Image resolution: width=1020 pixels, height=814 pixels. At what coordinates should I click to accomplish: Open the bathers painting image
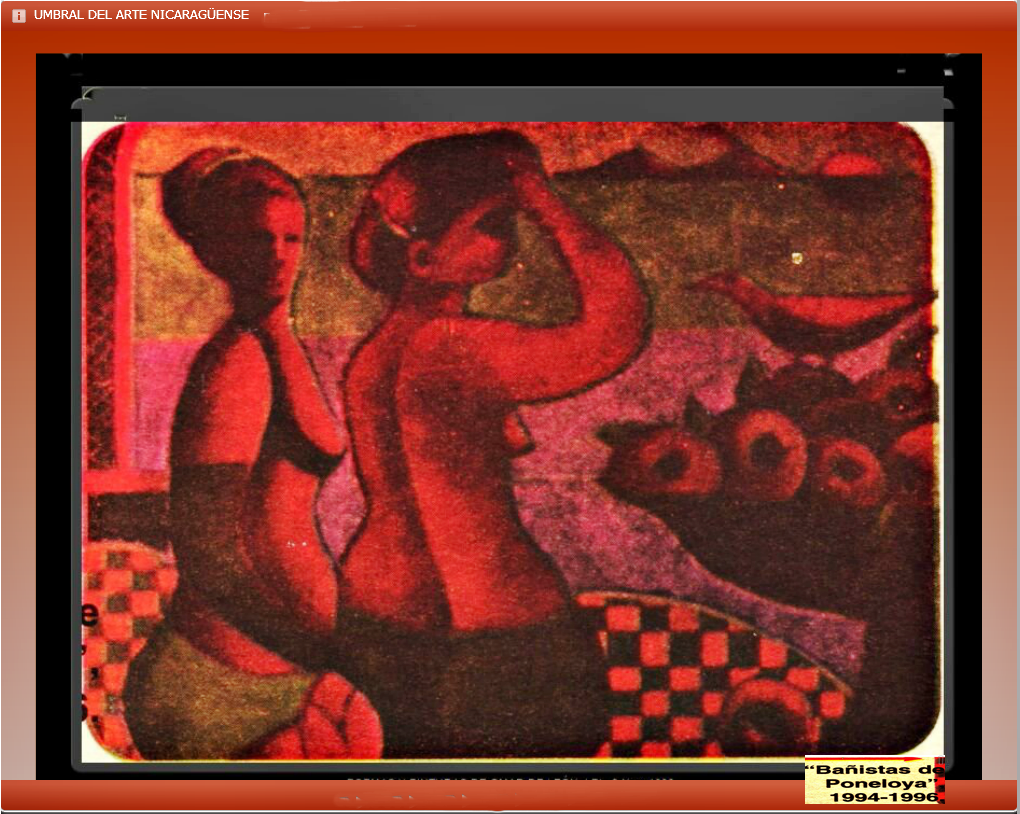512,441
